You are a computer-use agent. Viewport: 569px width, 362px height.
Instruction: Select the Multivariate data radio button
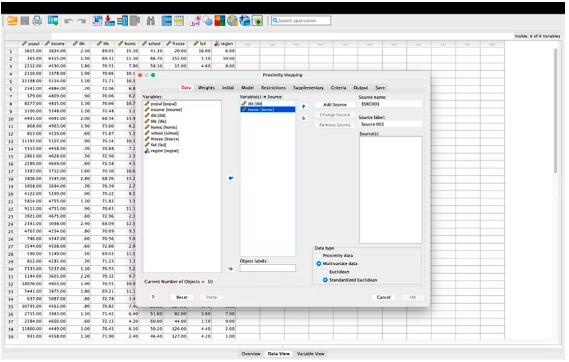(319, 264)
